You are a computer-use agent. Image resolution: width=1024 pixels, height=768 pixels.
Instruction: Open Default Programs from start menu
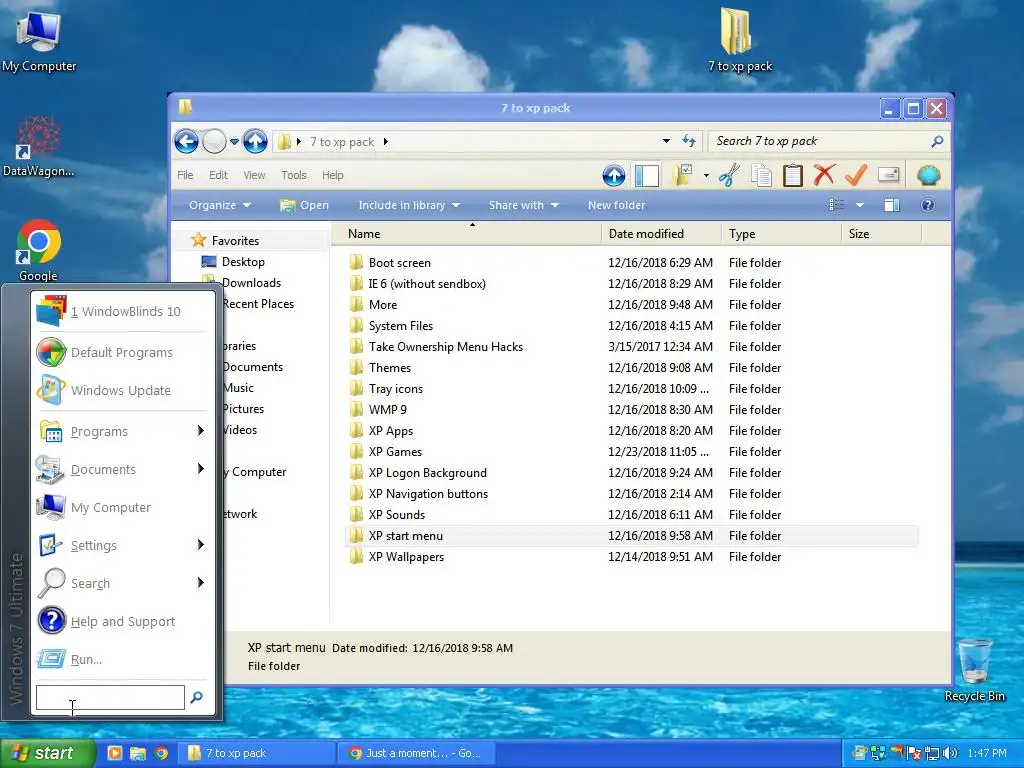click(x=121, y=352)
